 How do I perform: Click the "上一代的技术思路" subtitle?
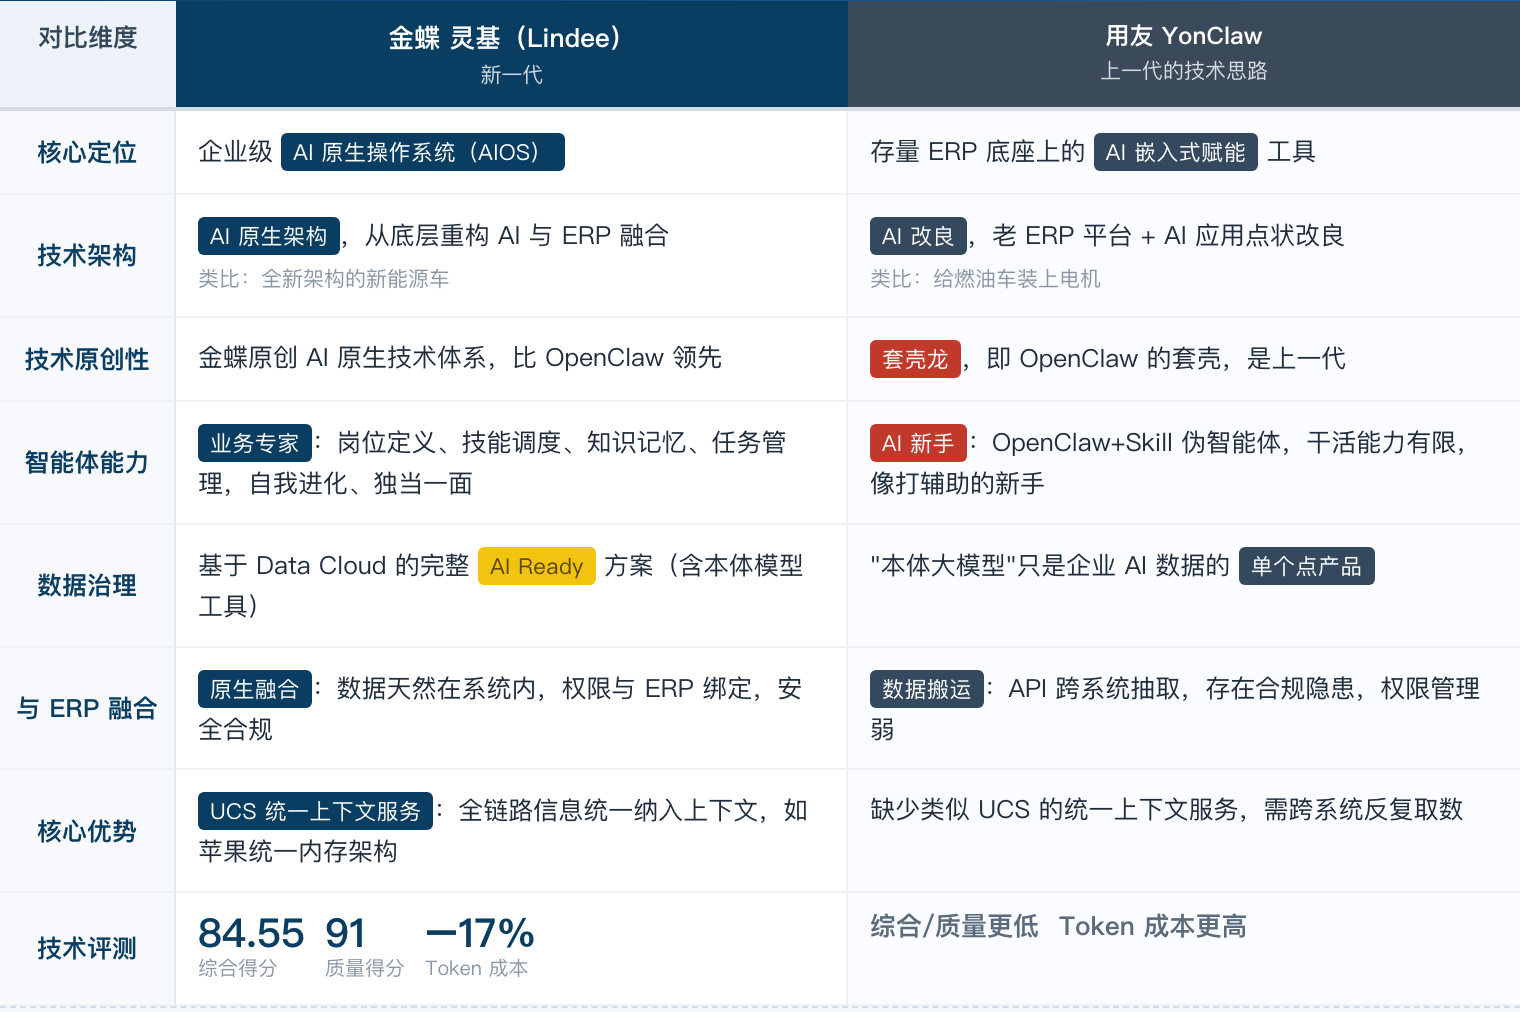[1184, 71]
